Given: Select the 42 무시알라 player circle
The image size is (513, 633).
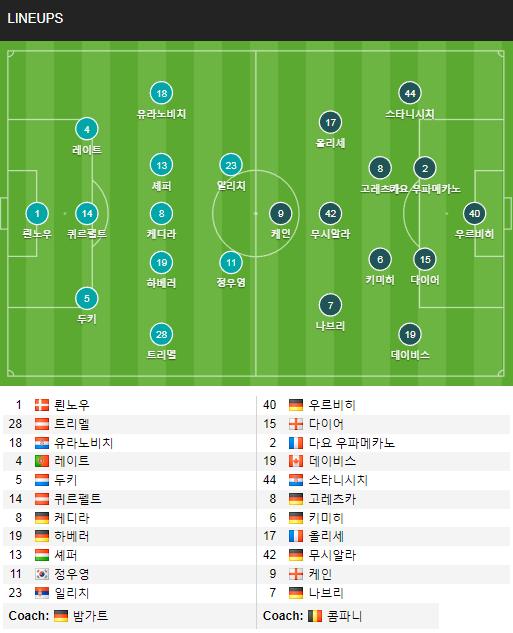Looking at the screenshot, I should coord(330,214).
